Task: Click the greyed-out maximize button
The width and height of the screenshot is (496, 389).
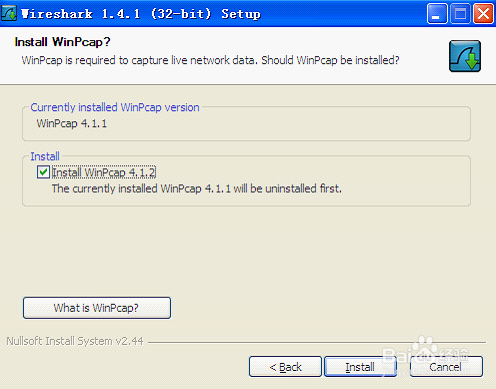Action: pos(460,14)
